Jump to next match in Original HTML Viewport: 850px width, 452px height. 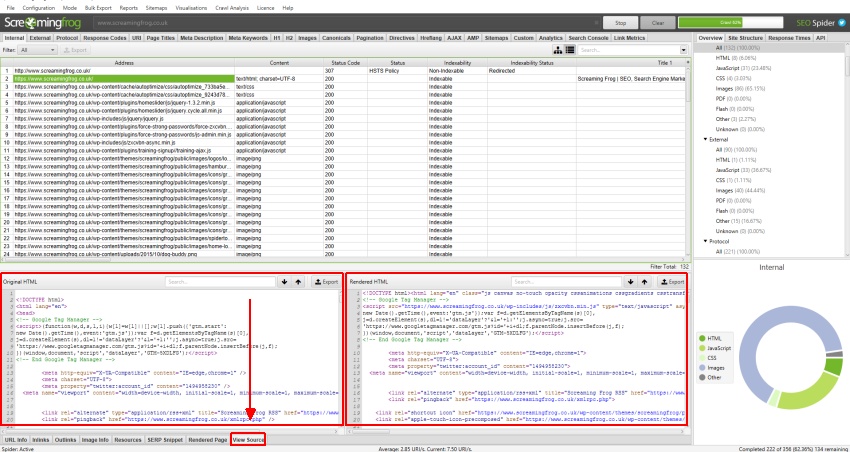pyautogui.click(x=285, y=282)
